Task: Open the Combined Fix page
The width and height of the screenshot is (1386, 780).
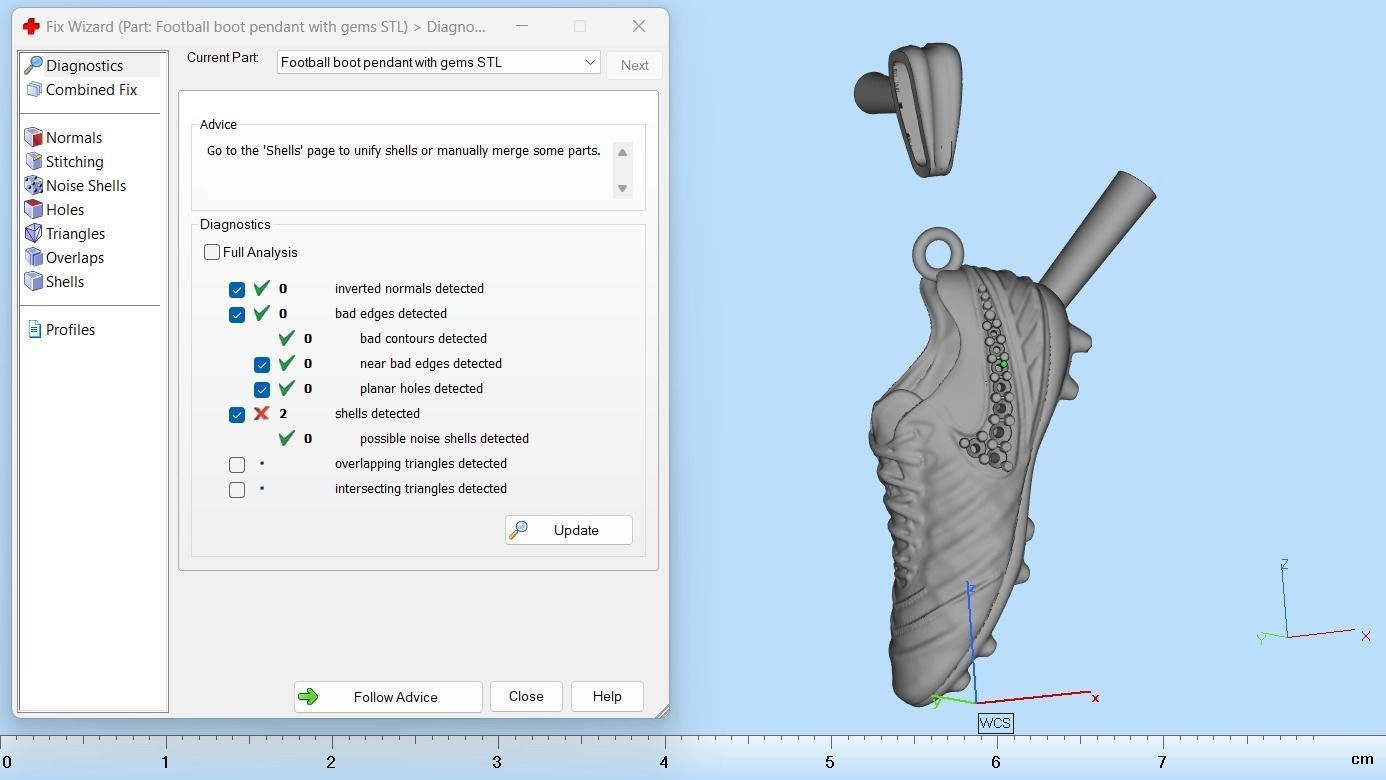Action: coord(91,90)
